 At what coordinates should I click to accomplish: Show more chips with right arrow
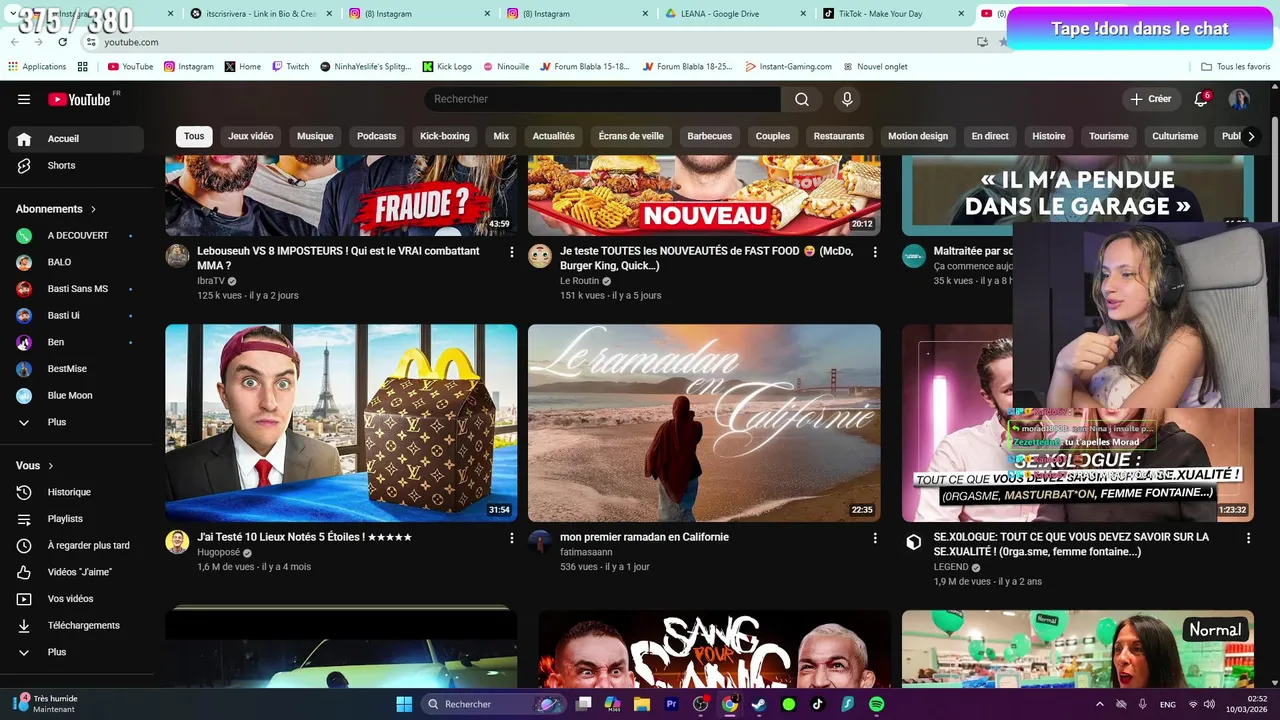click(1250, 136)
